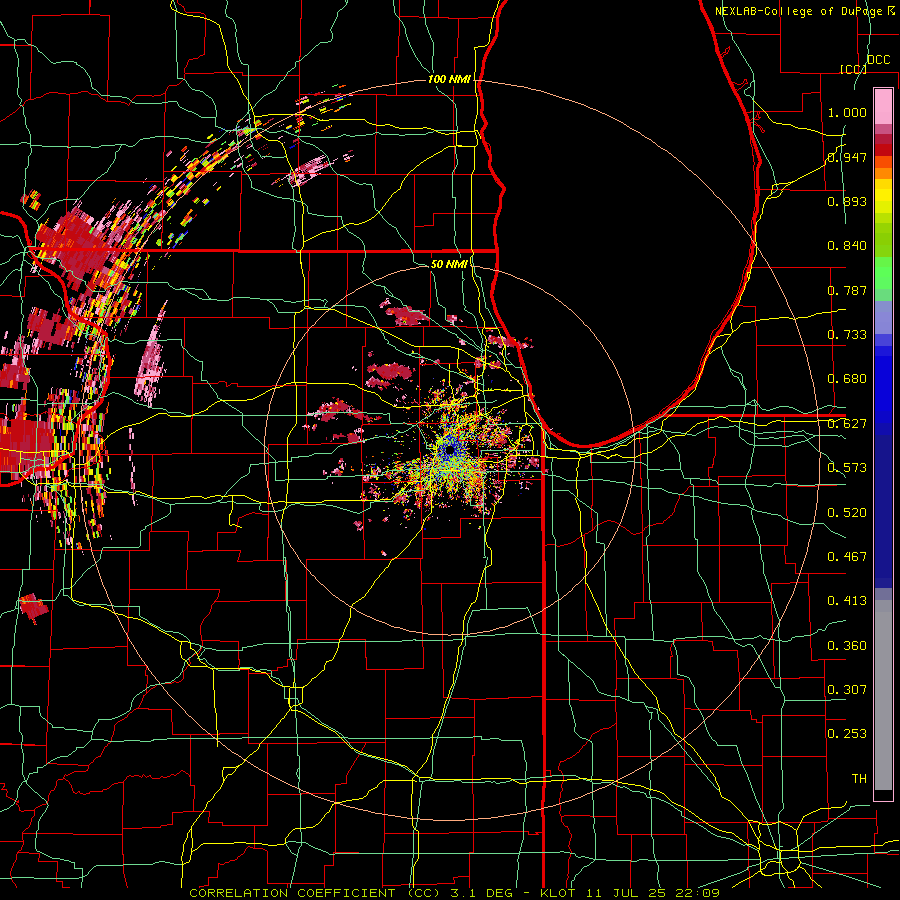Click the 0.680 scale value
The image size is (900, 900).
click(847, 379)
